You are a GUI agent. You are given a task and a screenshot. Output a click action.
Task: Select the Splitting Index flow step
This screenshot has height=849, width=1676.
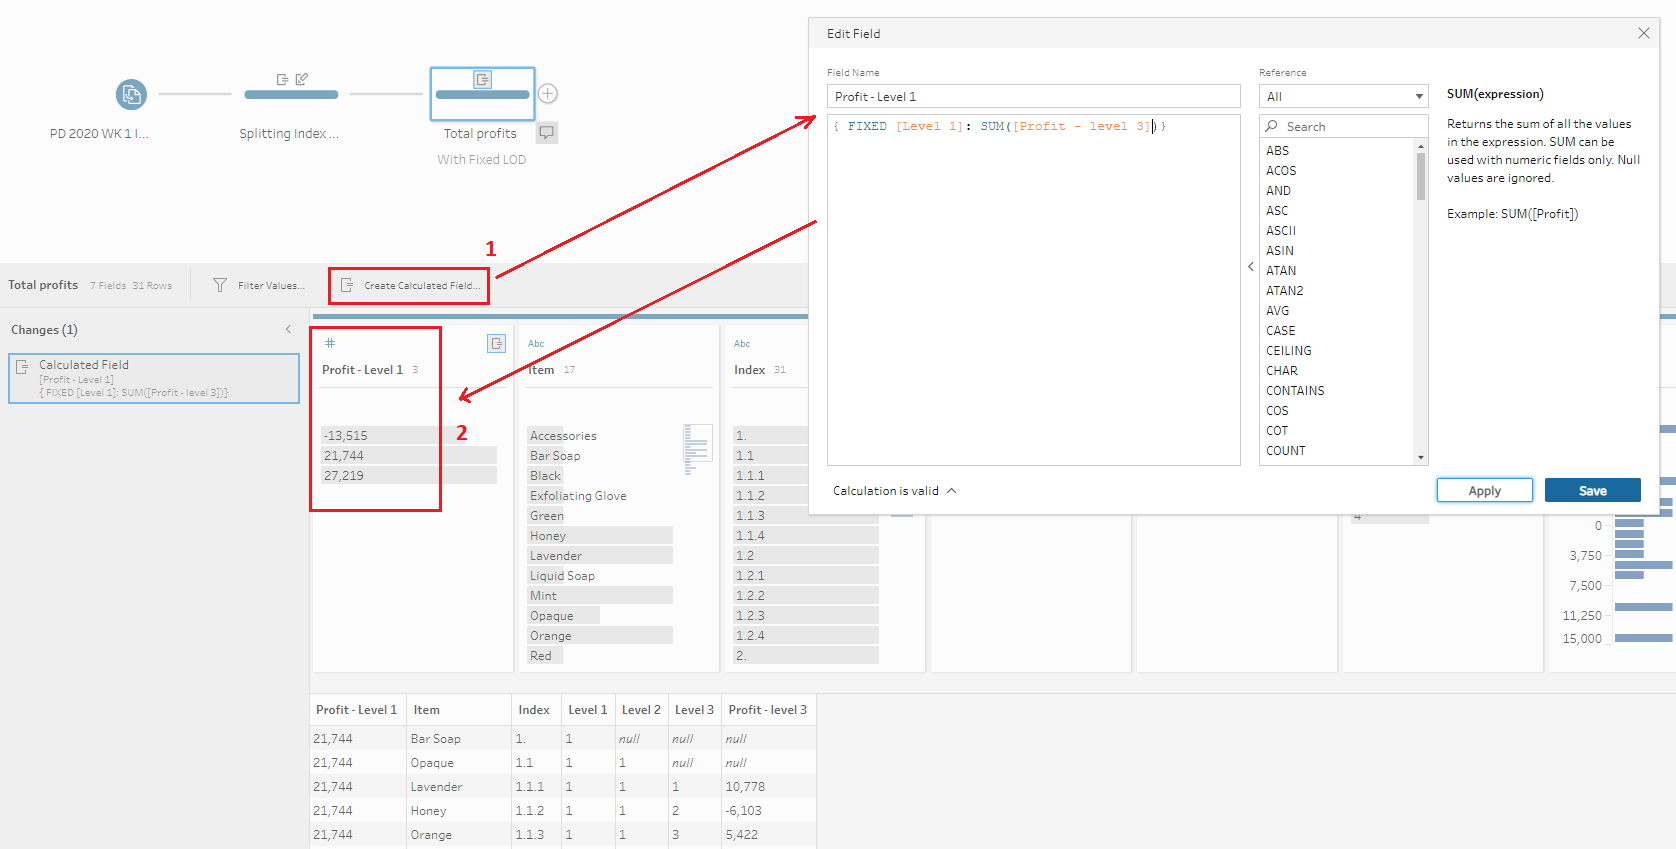click(291, 94)
